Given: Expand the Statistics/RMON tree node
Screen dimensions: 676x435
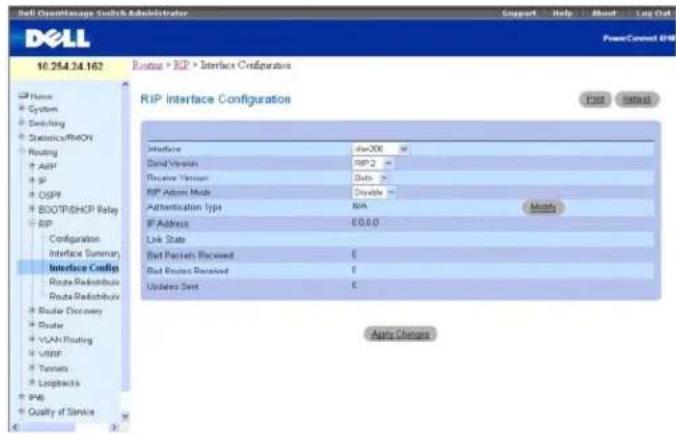Looking at the screenshot, I should pyautogui.click(x=22, y=137).
